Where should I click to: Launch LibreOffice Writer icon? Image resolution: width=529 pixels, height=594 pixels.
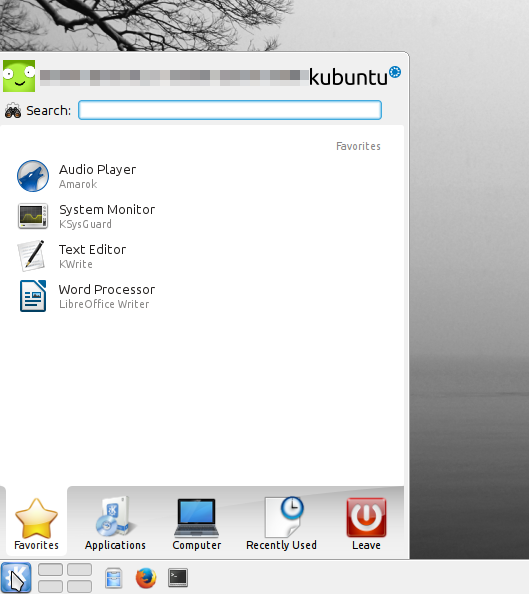[x=33, y=296]
